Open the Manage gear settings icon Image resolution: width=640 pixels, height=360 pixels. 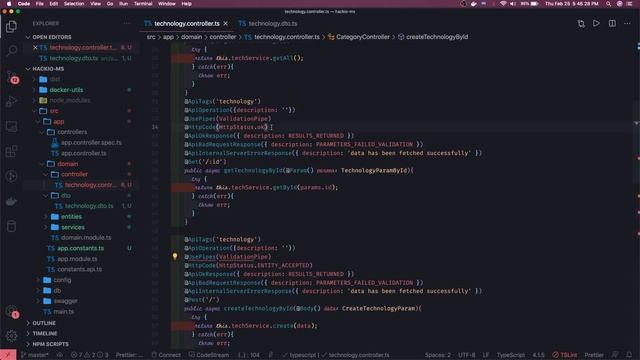click(x=11, y=336)
